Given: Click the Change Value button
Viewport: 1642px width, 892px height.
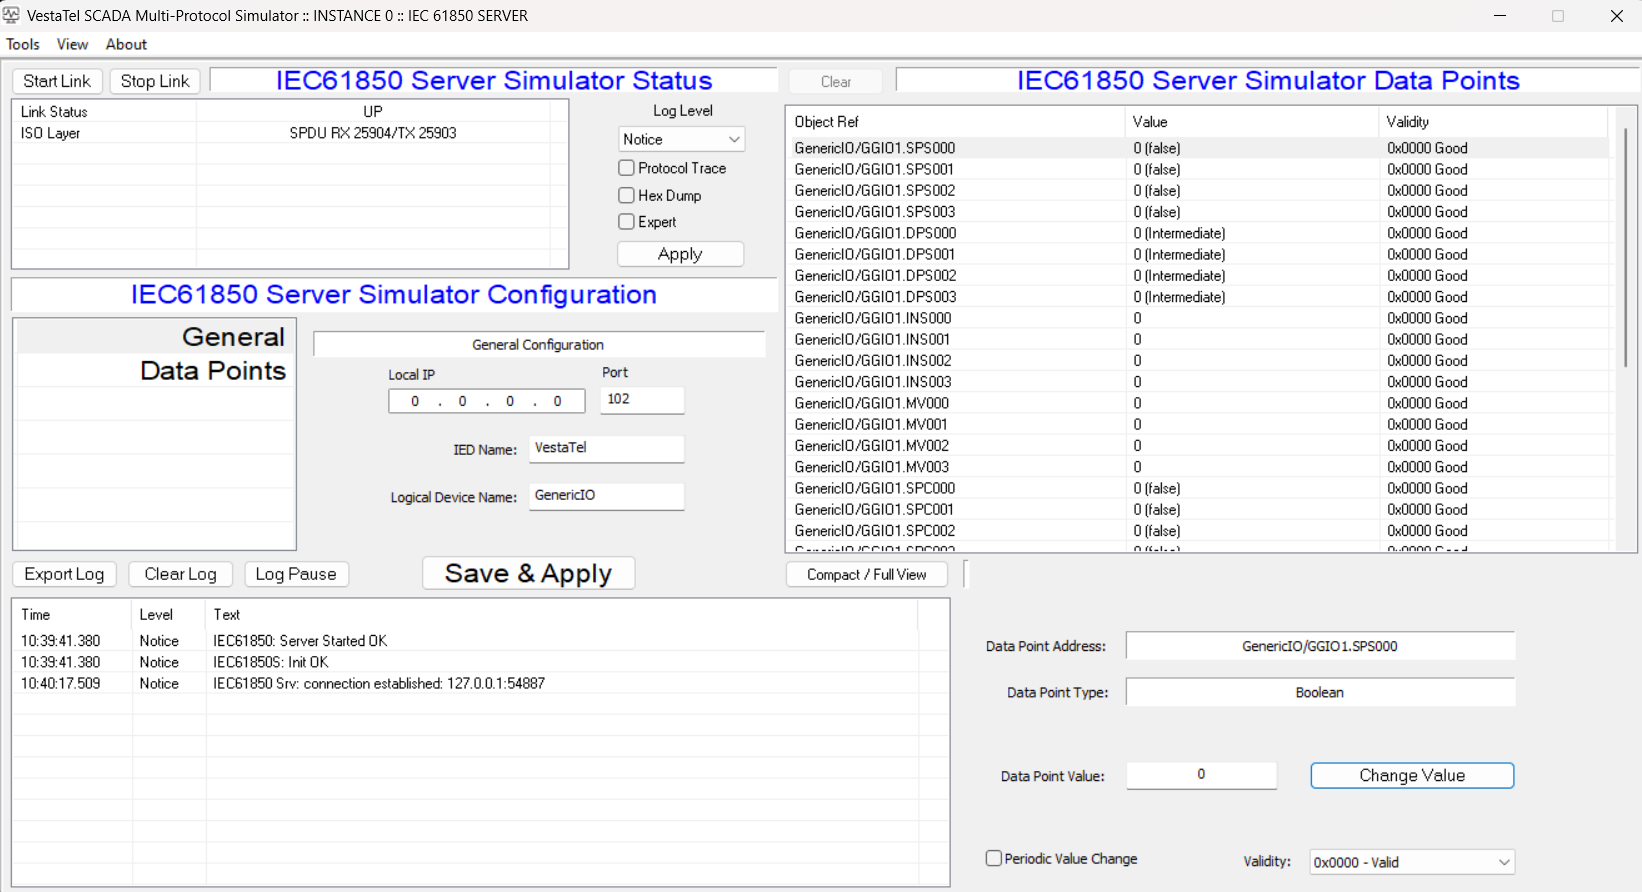Looking at the screenshot, I should pos(1411,776).
